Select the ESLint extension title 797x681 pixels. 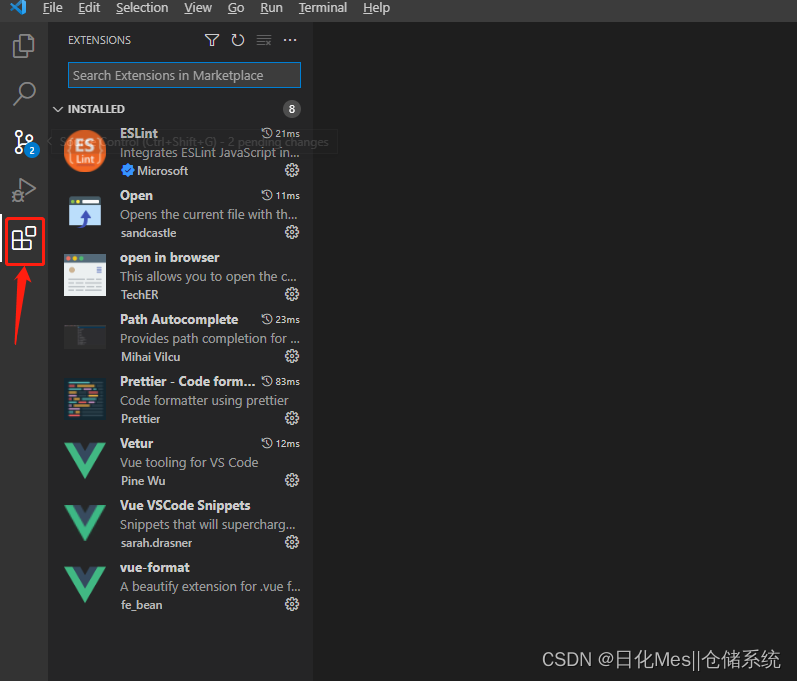coord(139,134)
